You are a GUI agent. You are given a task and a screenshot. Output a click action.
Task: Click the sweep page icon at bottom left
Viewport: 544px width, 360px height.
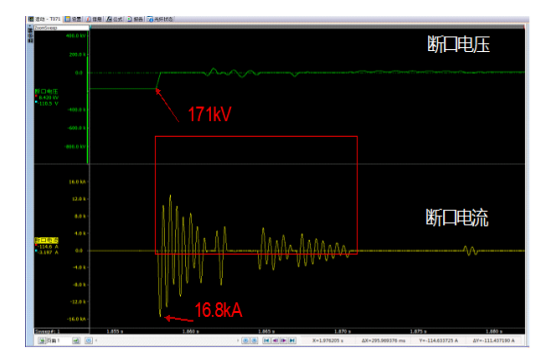42,341
